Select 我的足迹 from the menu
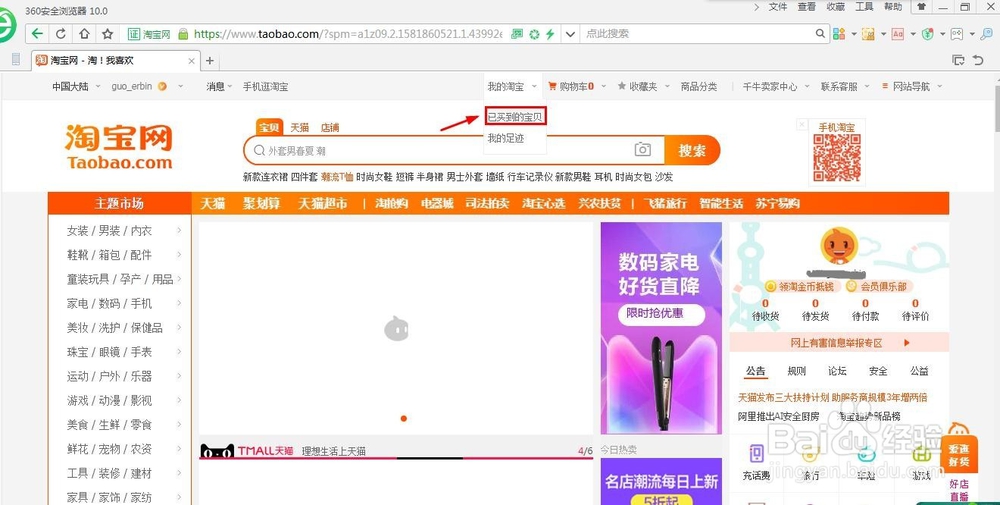This screenshot has width=1000, height=505. pyautogui.click(x=506, y=138)
